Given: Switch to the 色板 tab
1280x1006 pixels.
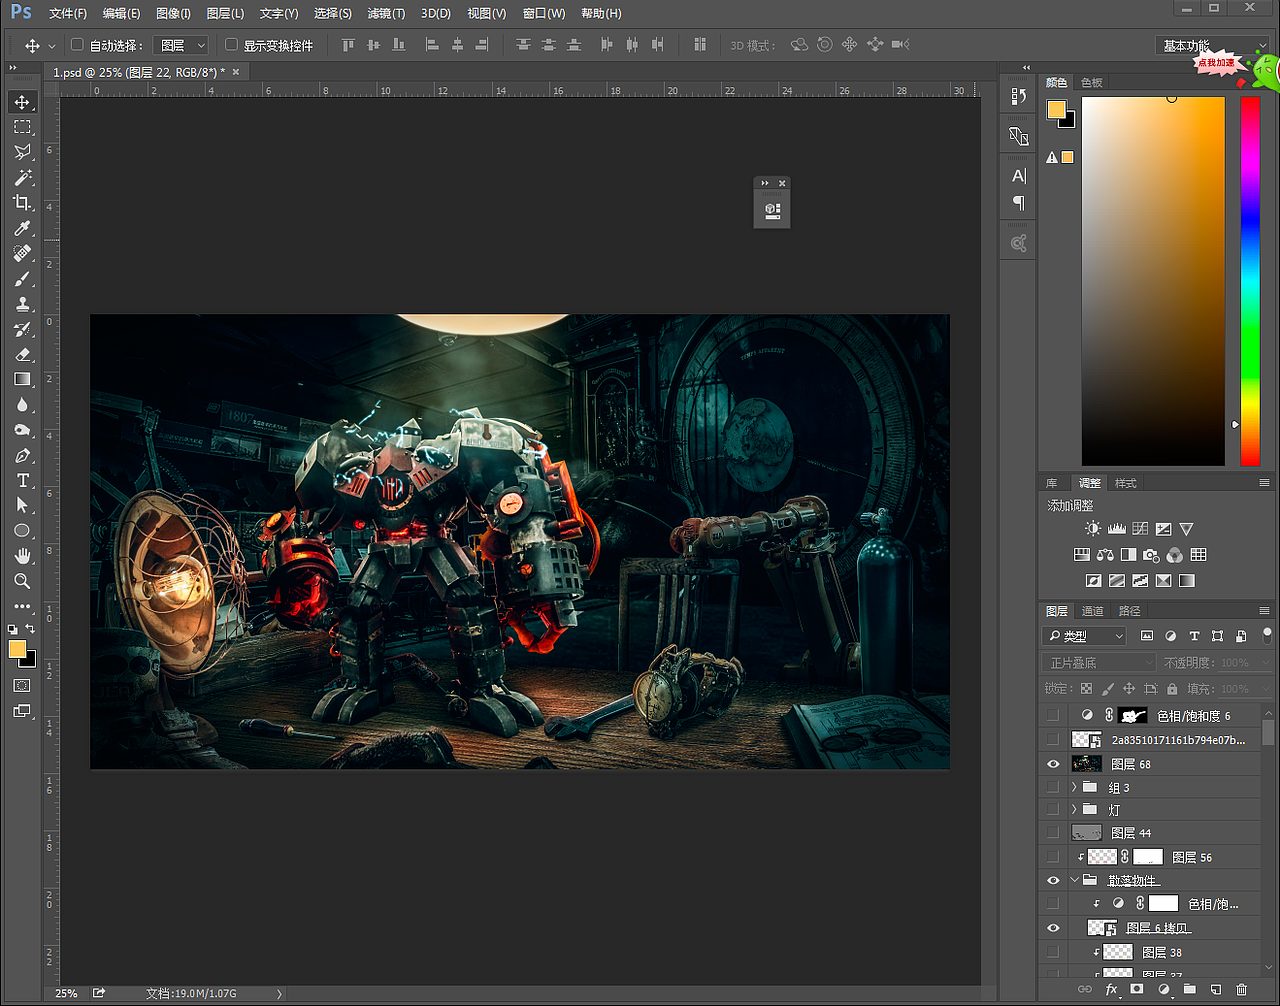Looking at the screenshot, I should 1092,82.
